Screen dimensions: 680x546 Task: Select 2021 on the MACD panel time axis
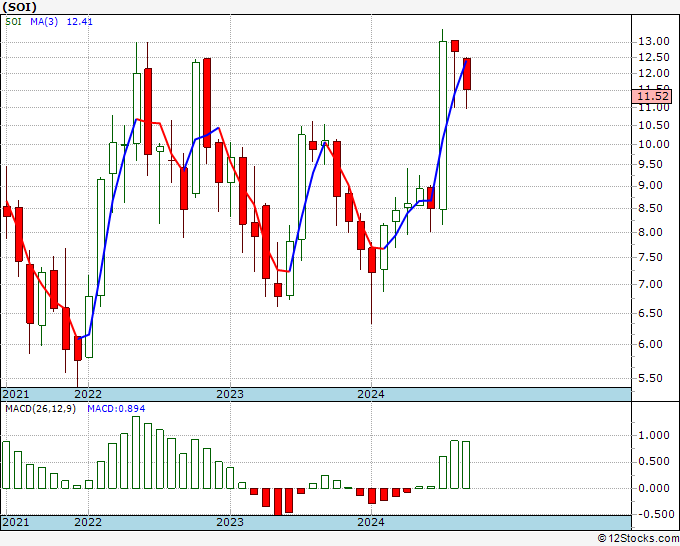(16, 522)
